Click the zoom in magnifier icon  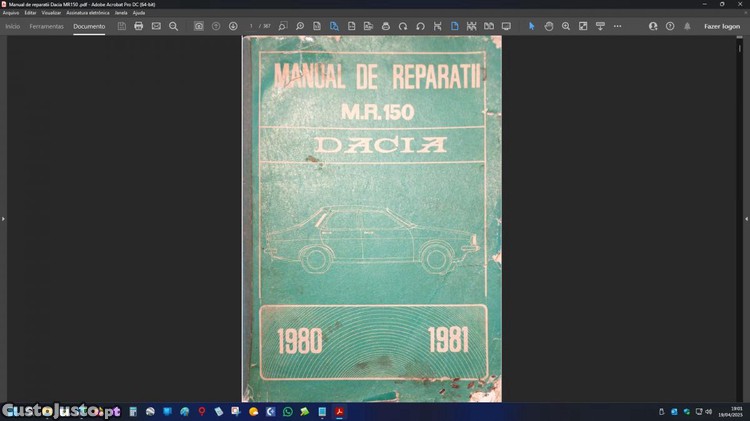click(566, 26)
